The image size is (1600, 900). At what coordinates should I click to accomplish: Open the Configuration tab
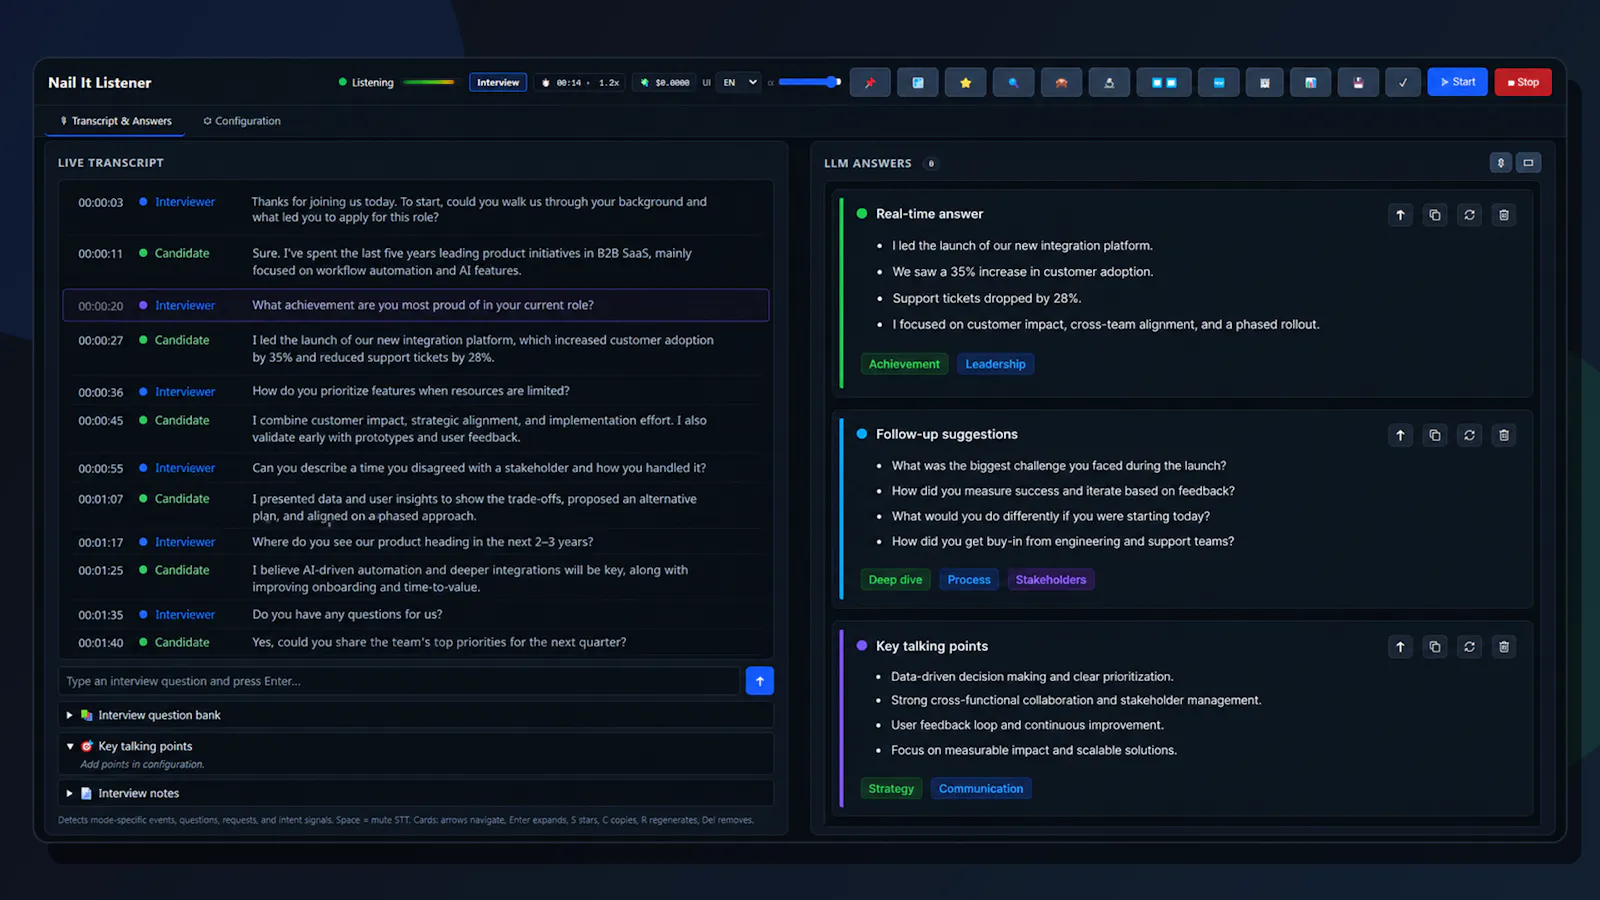point(242,121)
